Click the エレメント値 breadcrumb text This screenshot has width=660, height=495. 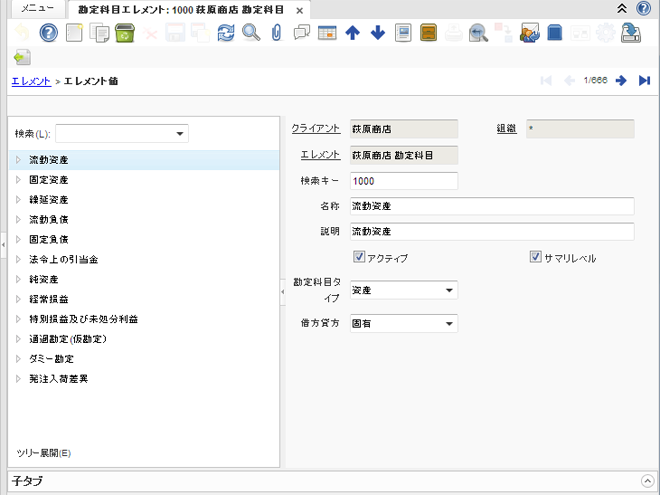[x=90, y=81]
